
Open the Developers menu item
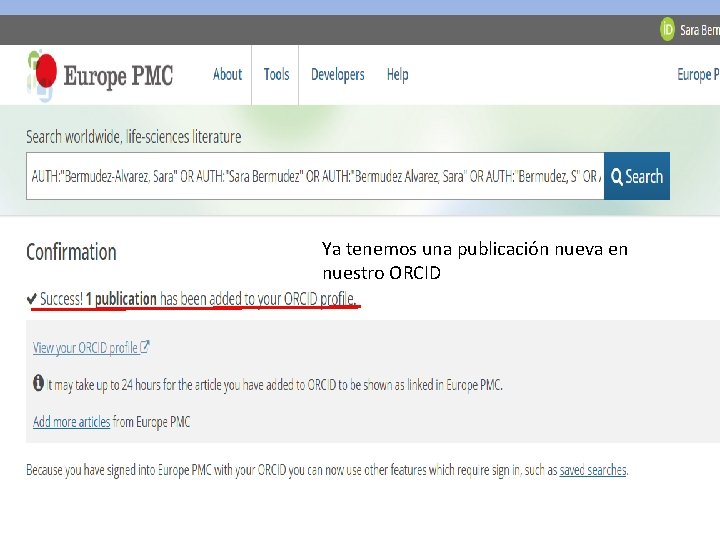pyautogui.click(x=338, y=74)
